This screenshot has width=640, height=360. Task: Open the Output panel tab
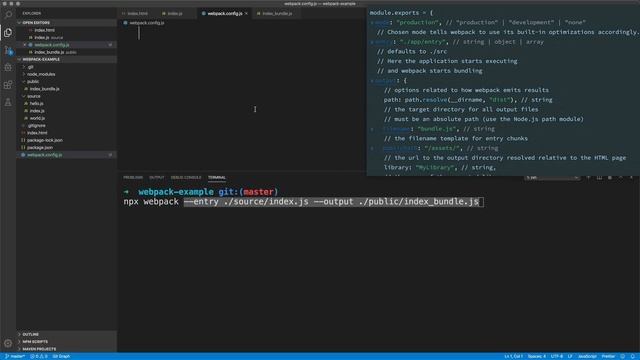tap(156, 178)
